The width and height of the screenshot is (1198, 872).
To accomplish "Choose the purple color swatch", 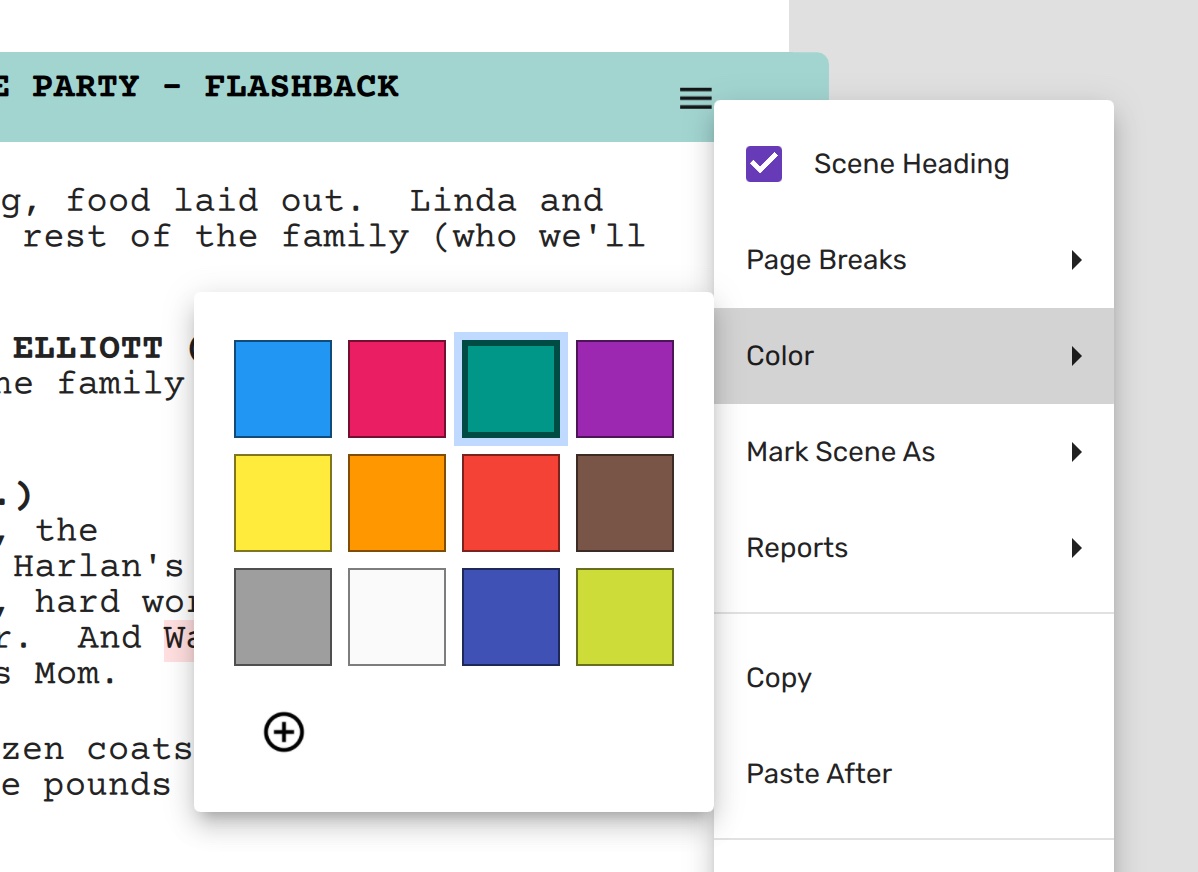I will tap(625, 389).
